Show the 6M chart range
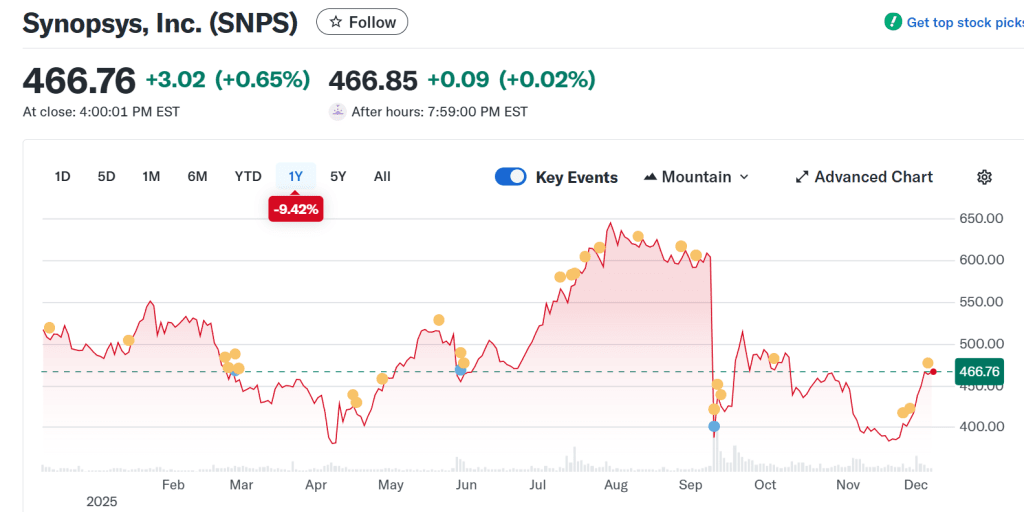1024x512 pixels. [x=197, y=177]
